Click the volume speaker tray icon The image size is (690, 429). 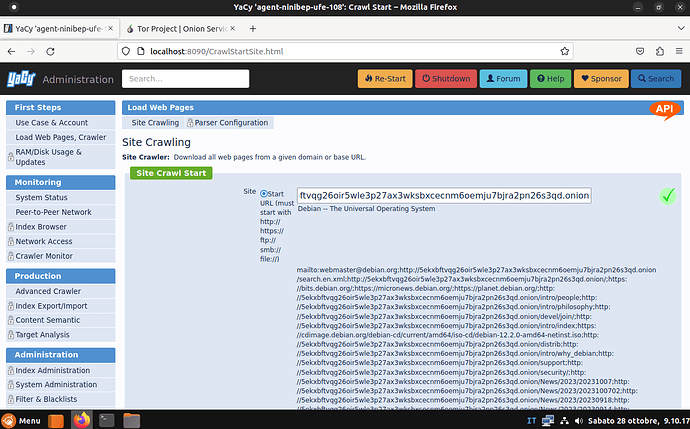[x=579, y=421]
